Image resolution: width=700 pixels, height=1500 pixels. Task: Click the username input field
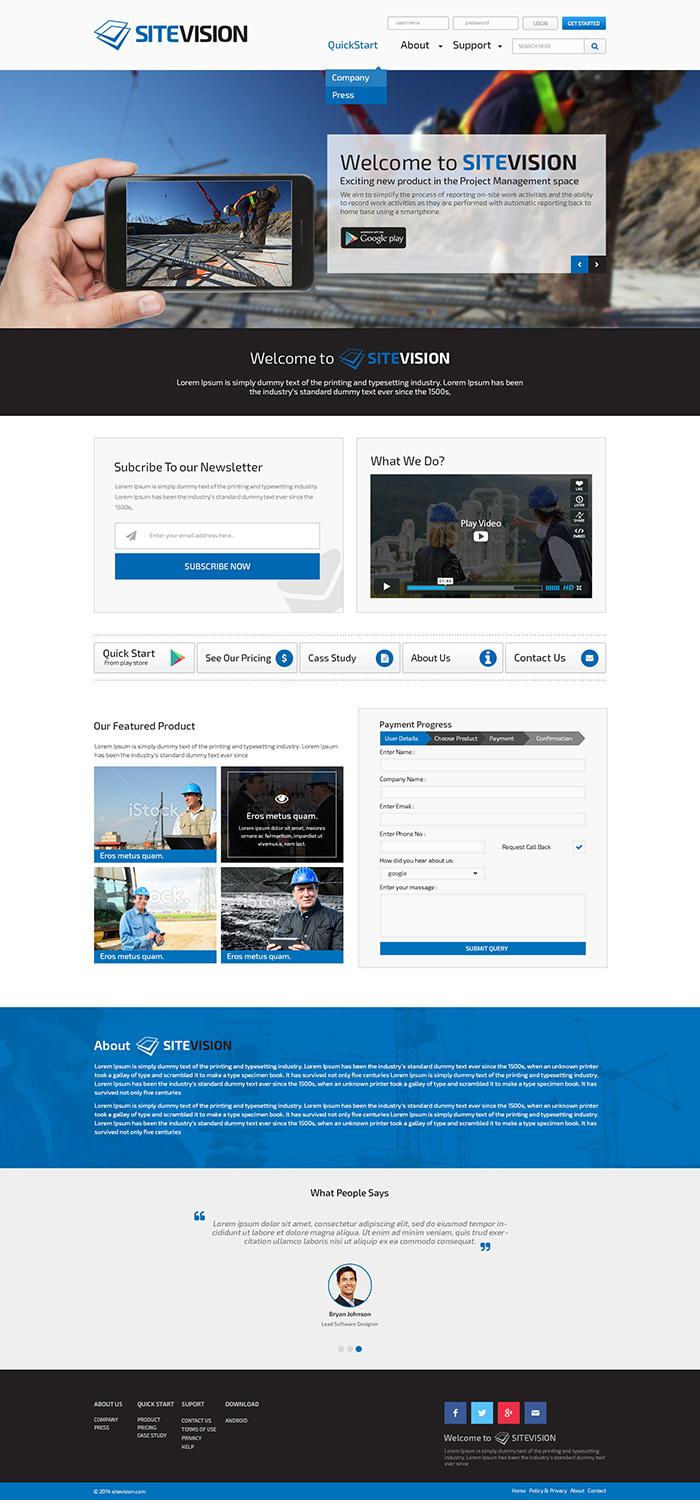418,23
